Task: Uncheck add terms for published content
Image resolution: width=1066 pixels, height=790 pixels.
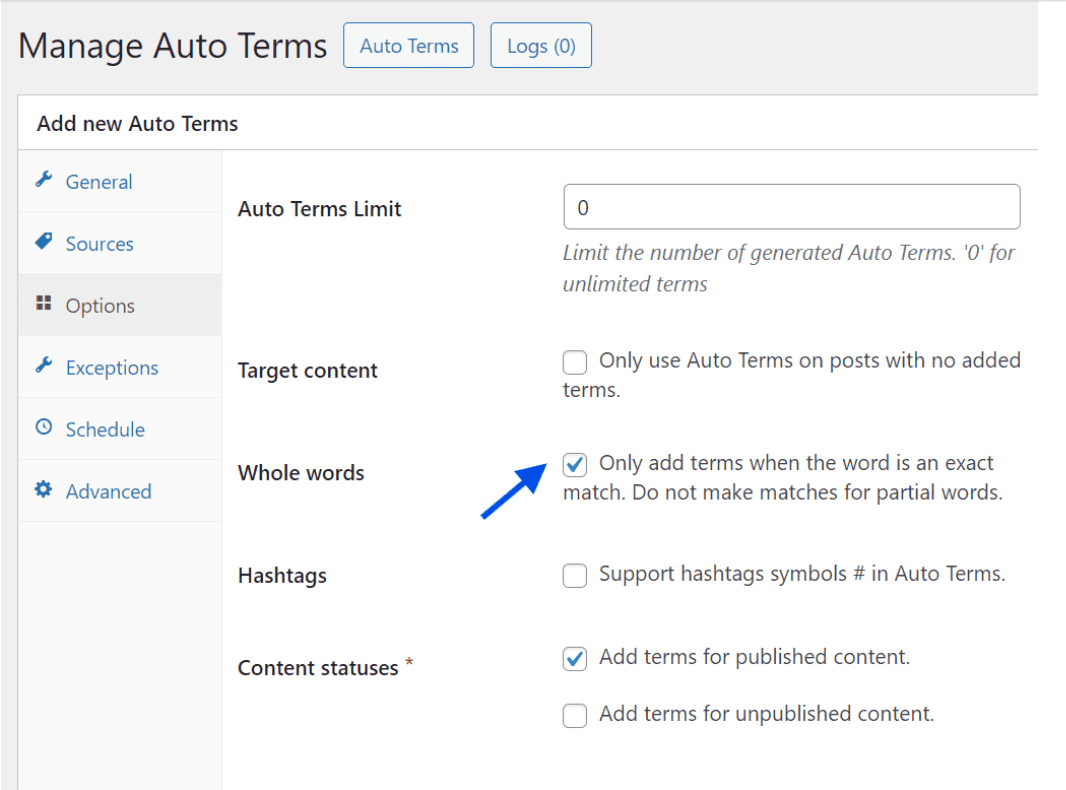Action: (x=574, y=658)
